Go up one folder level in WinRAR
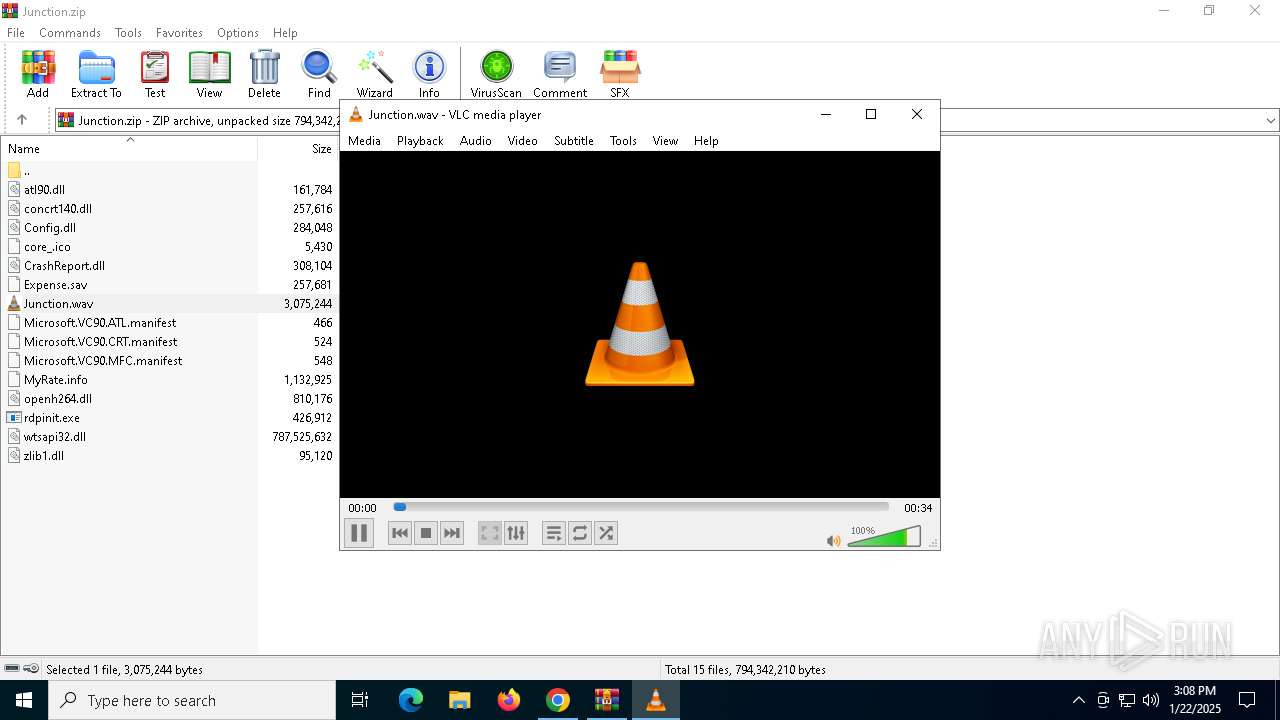The height and width of the screenshot is (720, 1280). click(x=22, y=120)
